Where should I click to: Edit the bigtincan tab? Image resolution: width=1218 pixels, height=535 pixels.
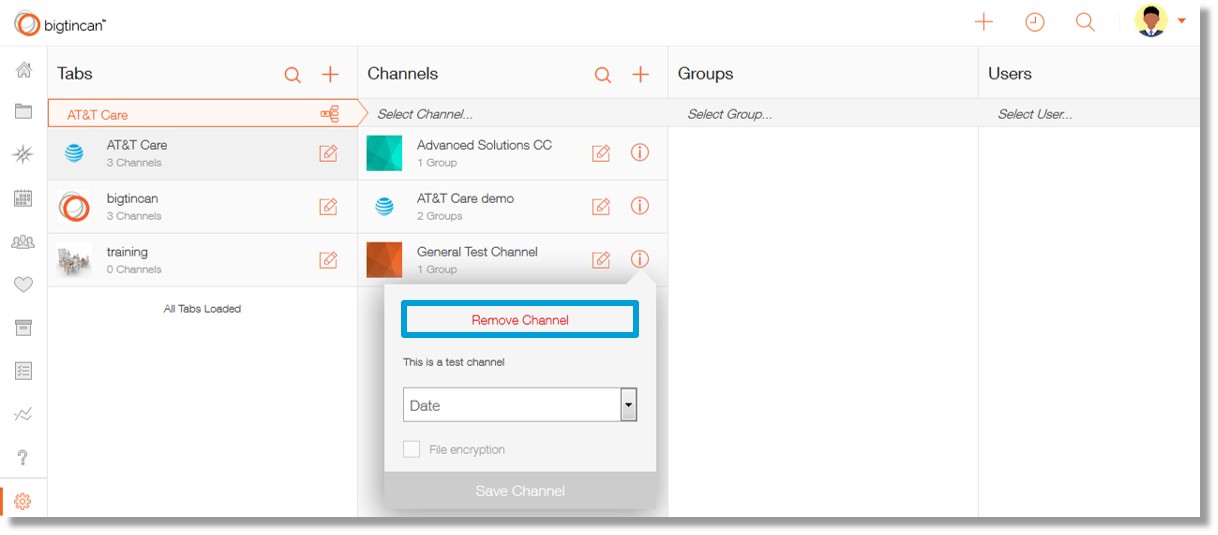click(x=328, y=206)
